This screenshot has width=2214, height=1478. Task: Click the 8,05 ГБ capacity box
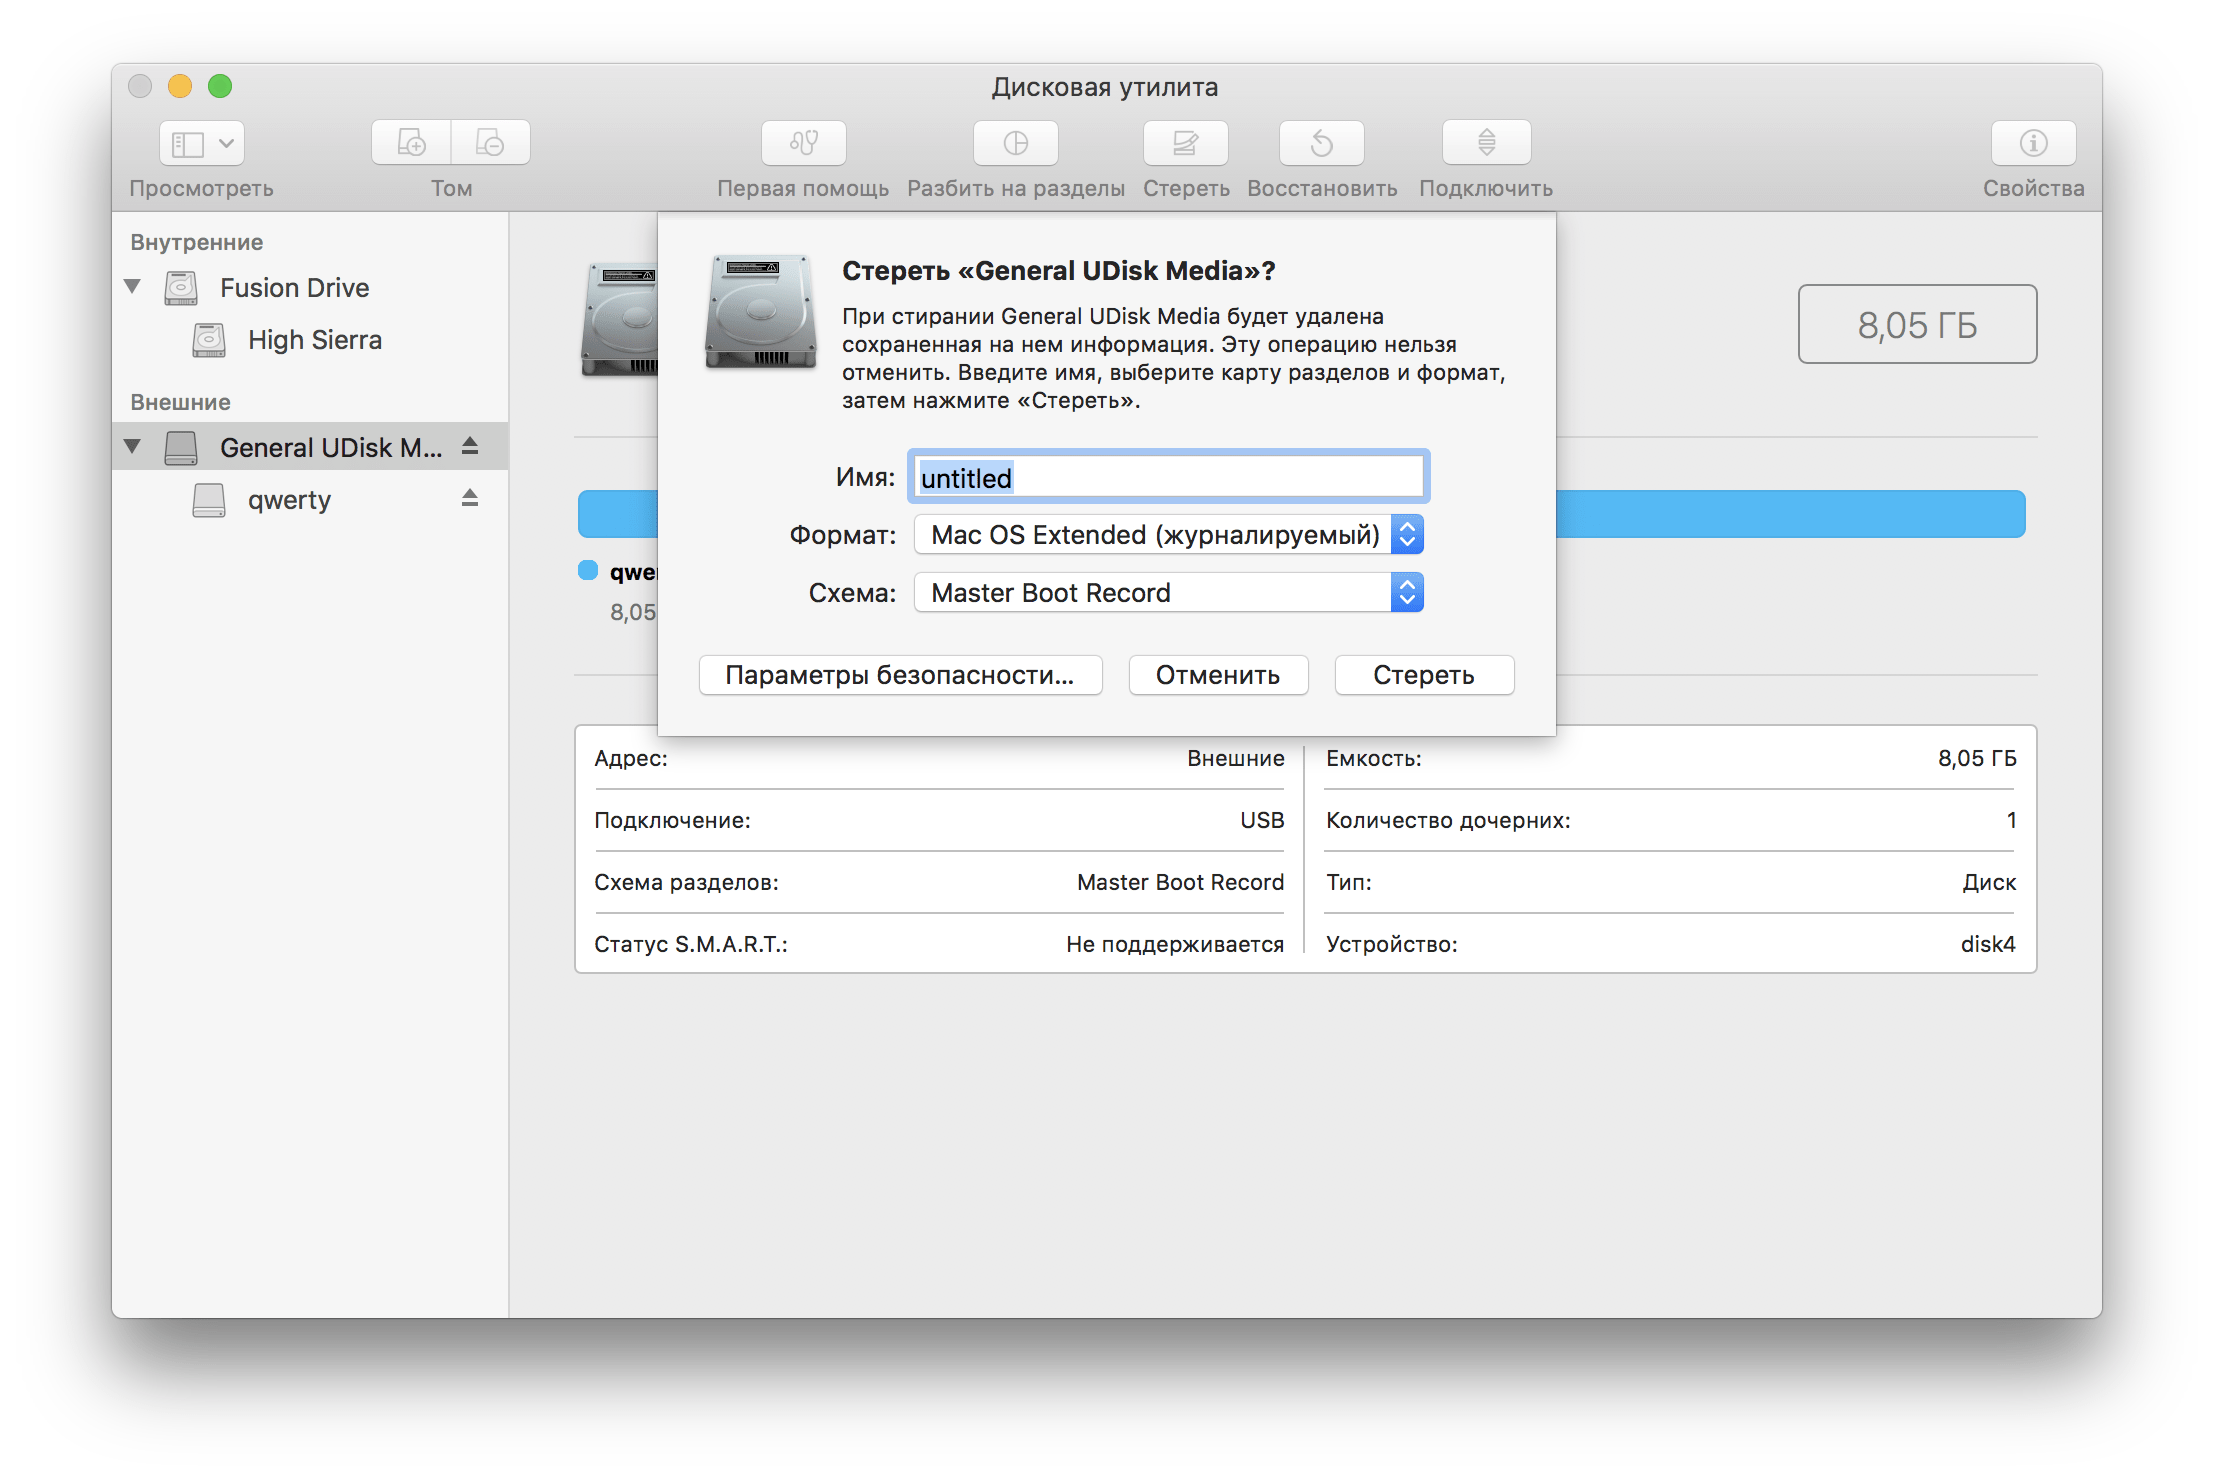[x=1917, y=324]
